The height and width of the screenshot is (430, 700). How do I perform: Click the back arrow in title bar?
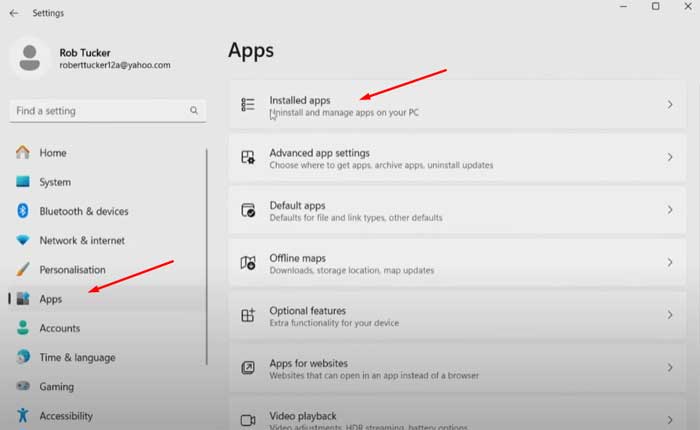point(13,13)
